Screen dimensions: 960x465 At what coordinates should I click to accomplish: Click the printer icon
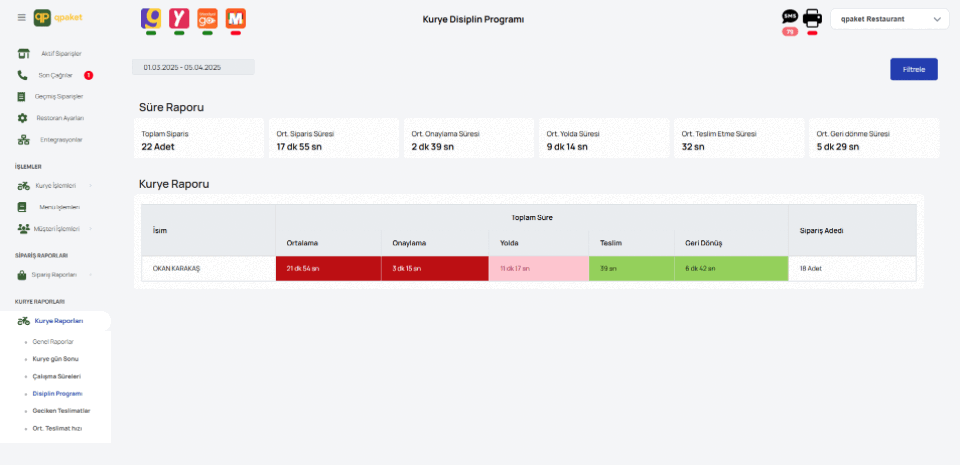pyautogui.click(x=812, y=17)
